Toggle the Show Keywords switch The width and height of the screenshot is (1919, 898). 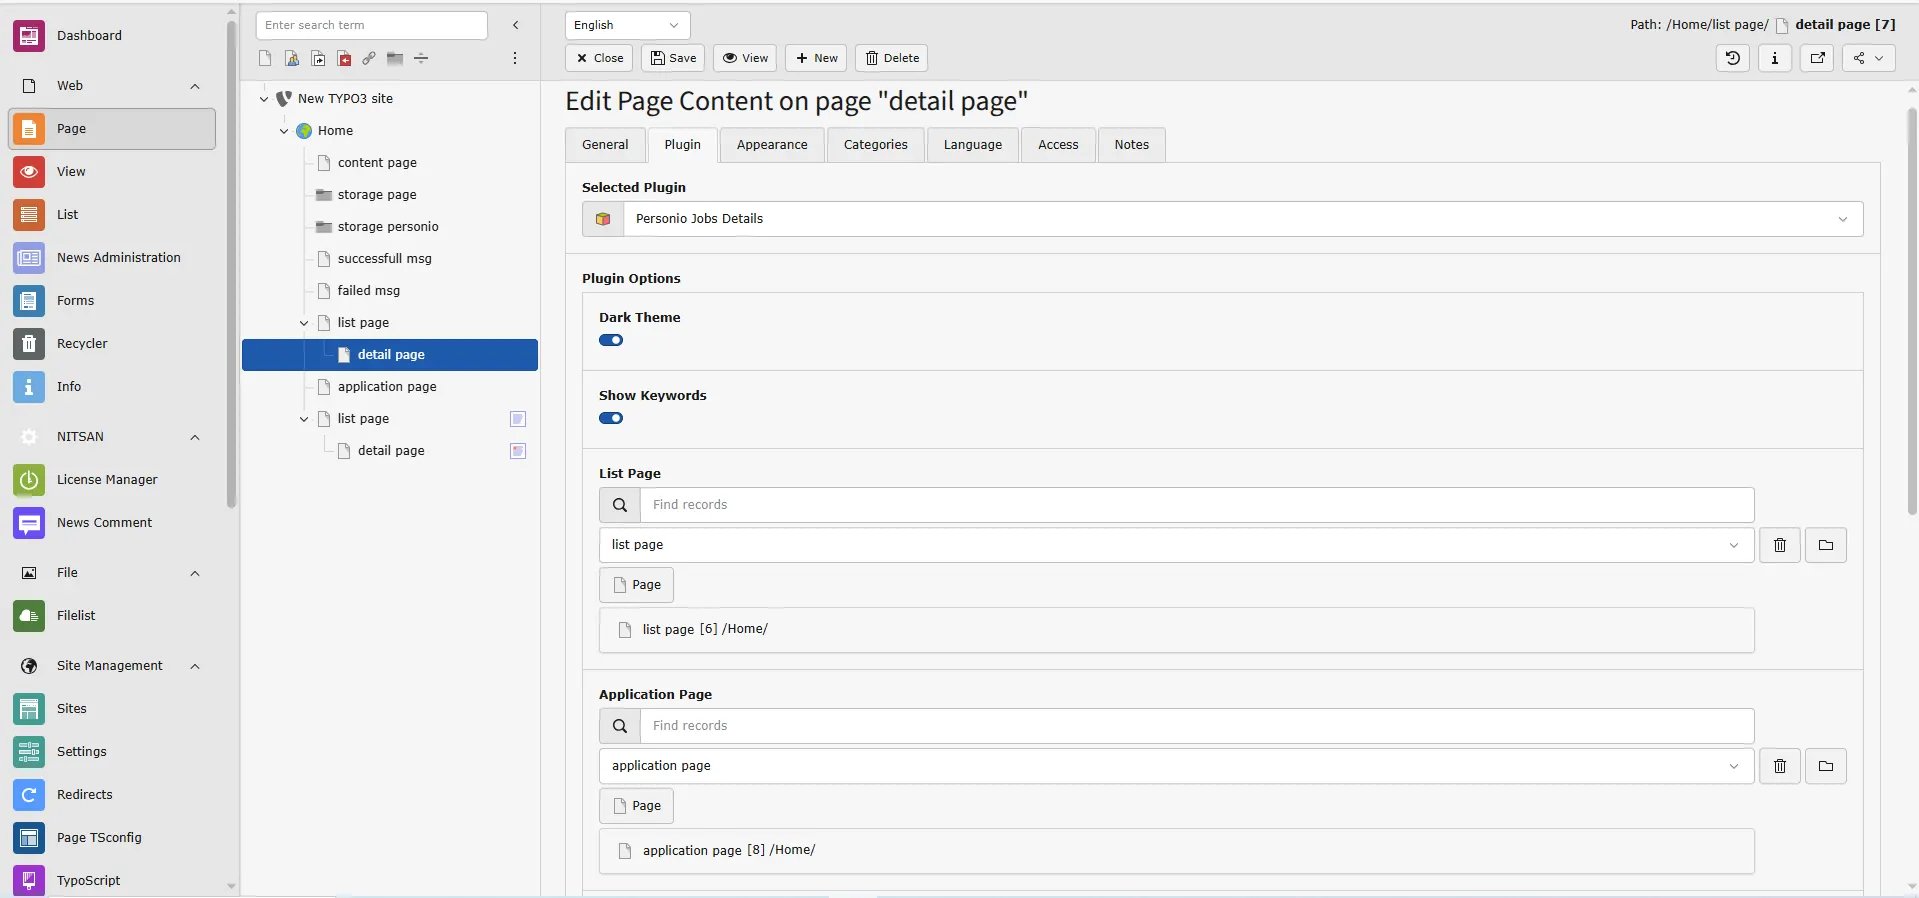point(611,418)
